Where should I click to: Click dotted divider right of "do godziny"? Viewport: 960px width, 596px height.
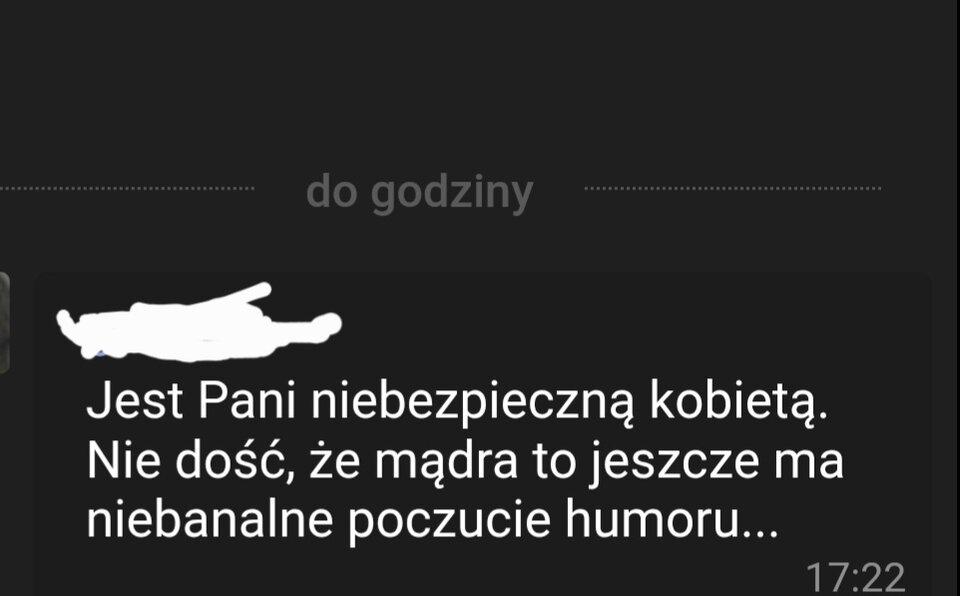click(x=733, y=189)
